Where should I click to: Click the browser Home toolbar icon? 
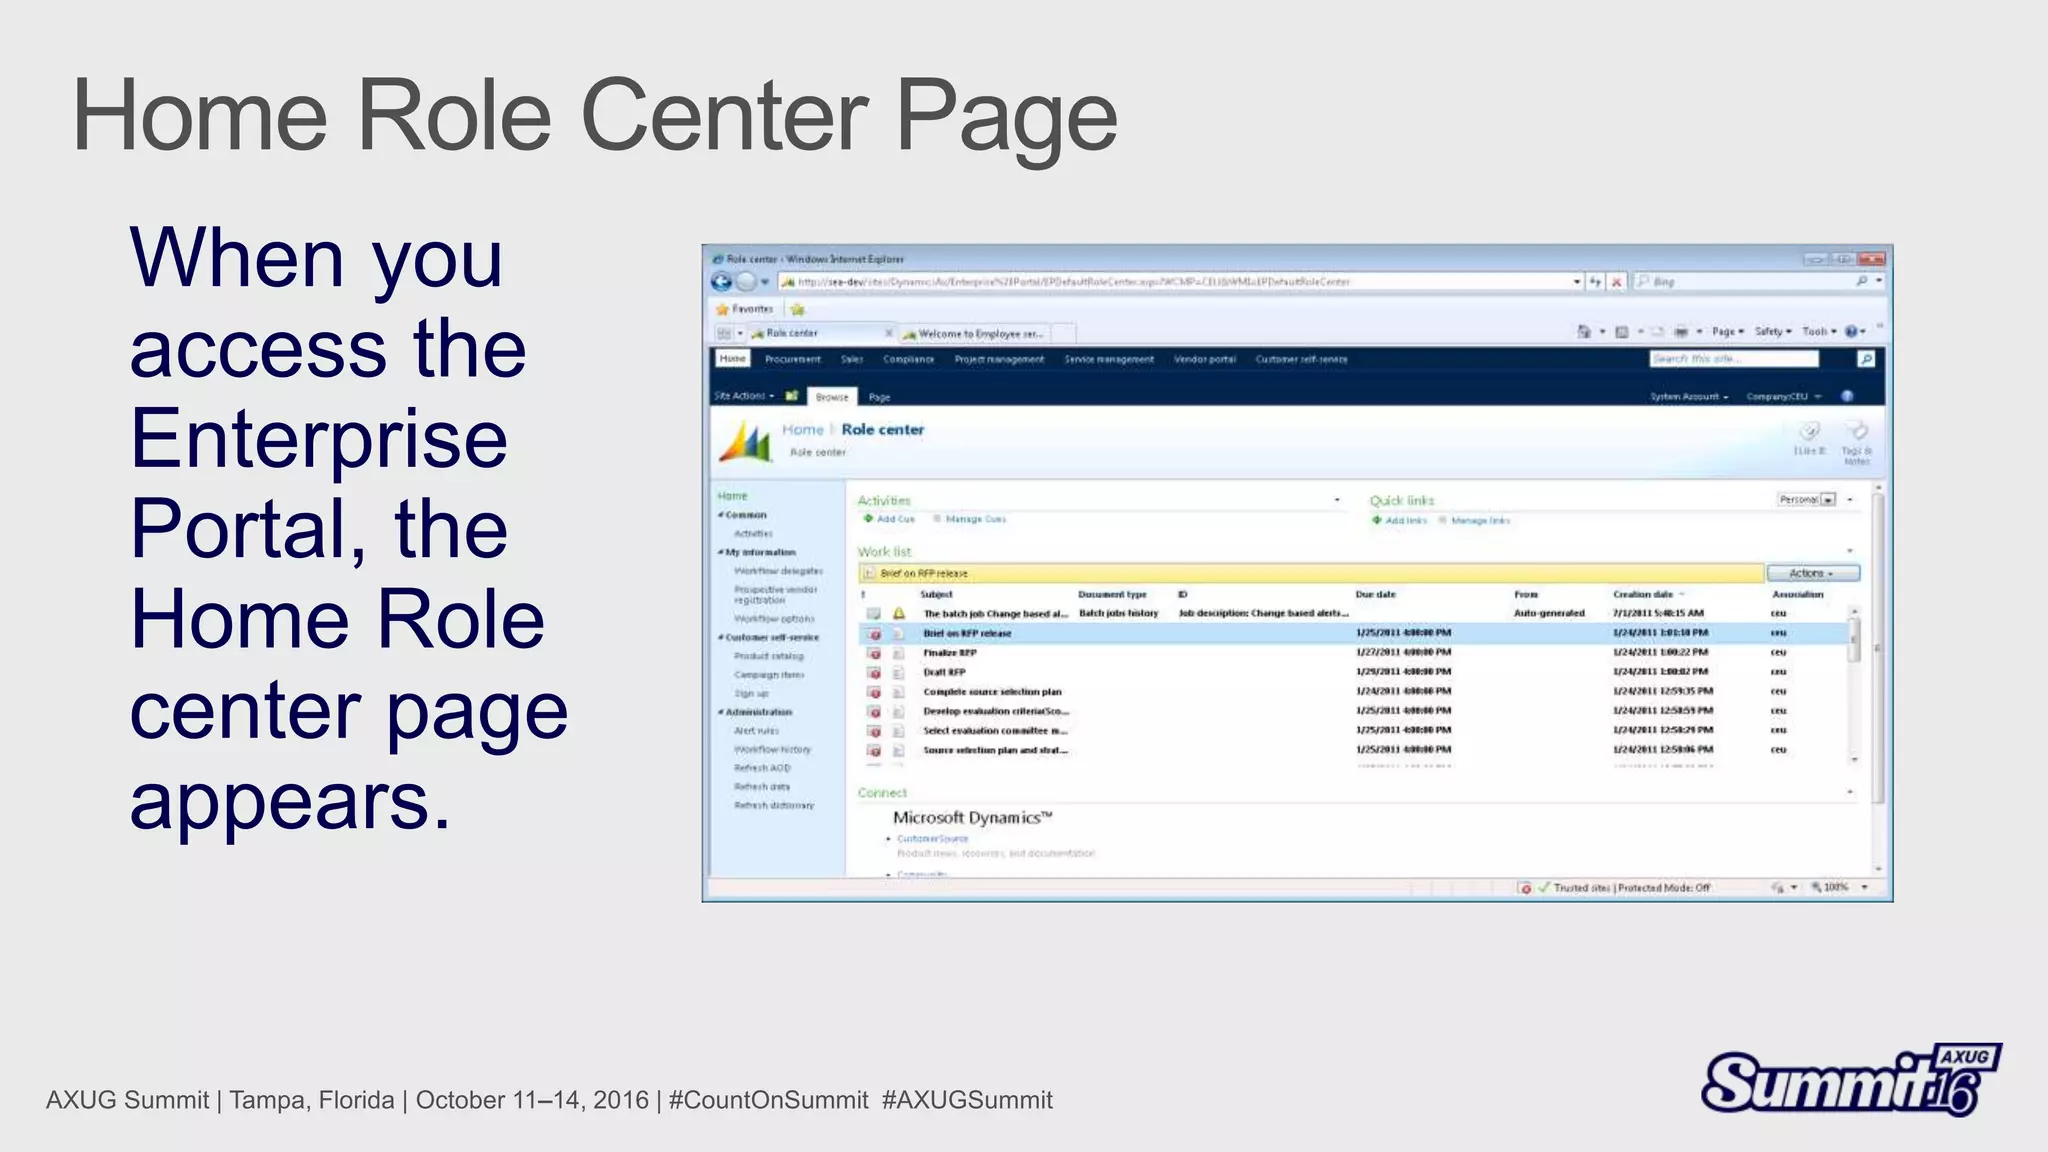click(1583, 332)
